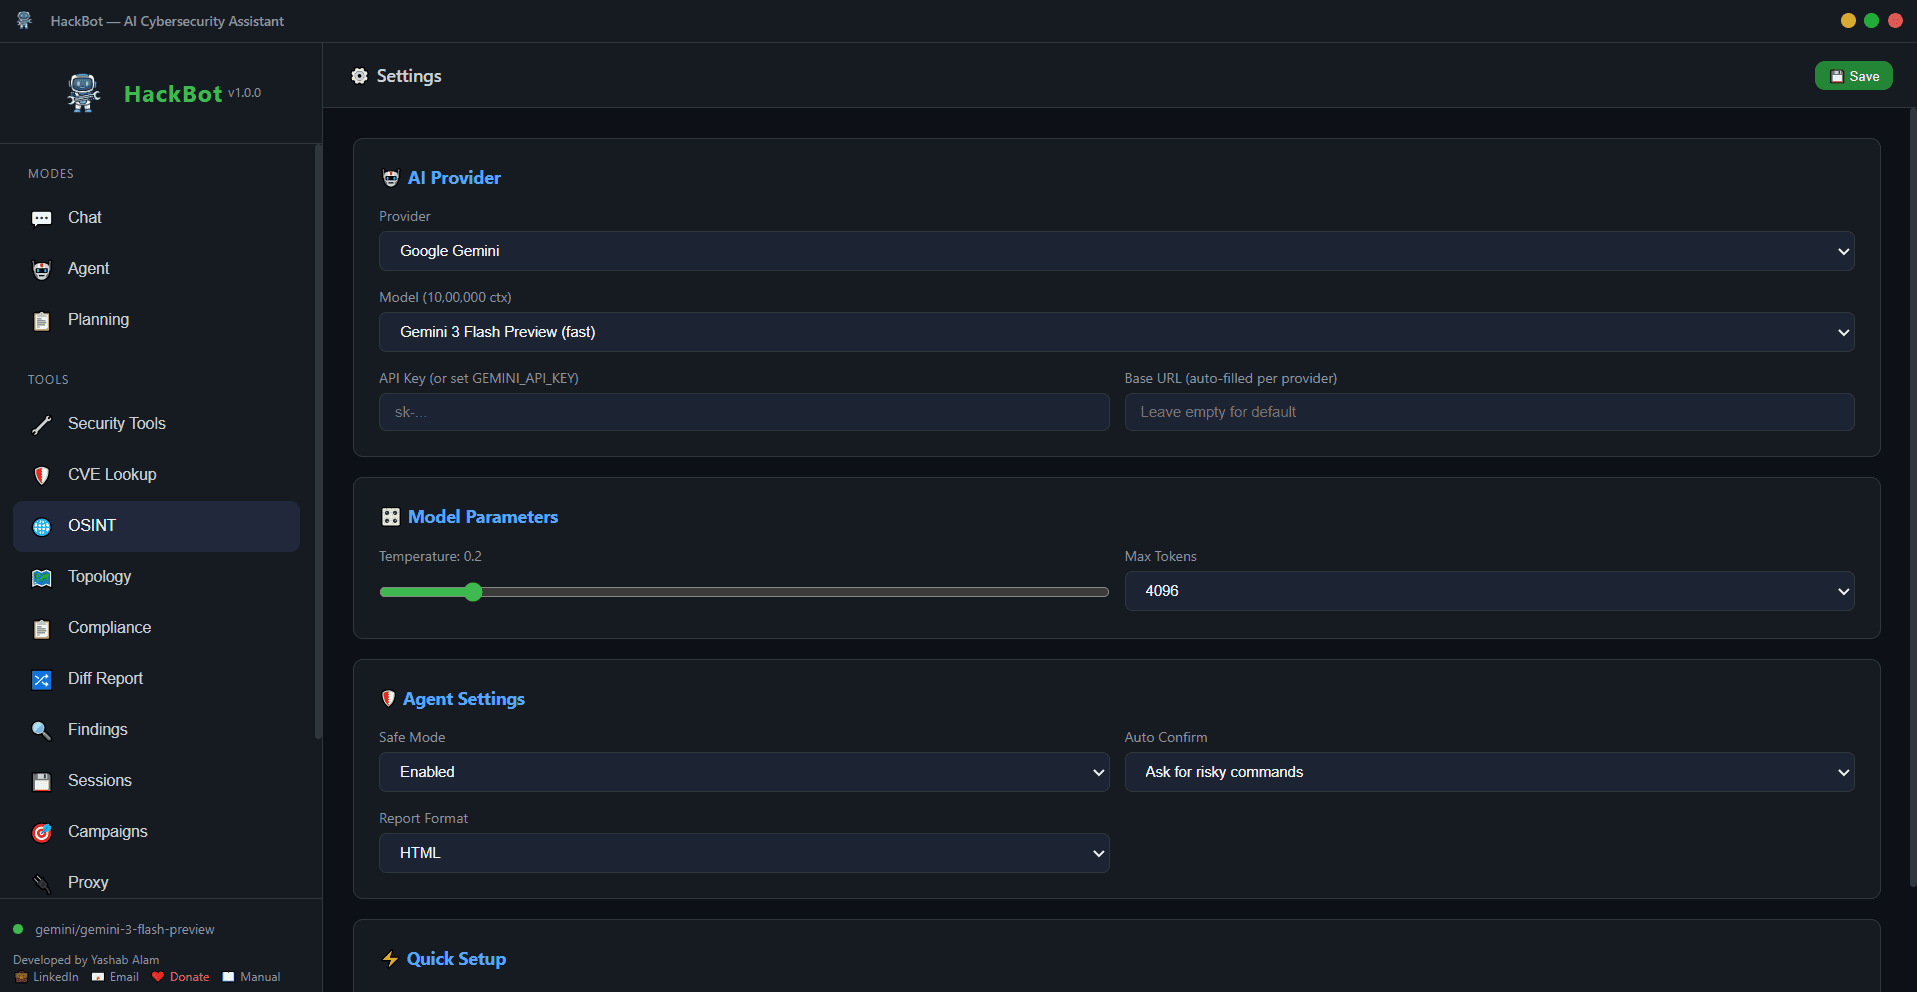Click the Planning mode icon
The image size is (1917, 992).
42,320
